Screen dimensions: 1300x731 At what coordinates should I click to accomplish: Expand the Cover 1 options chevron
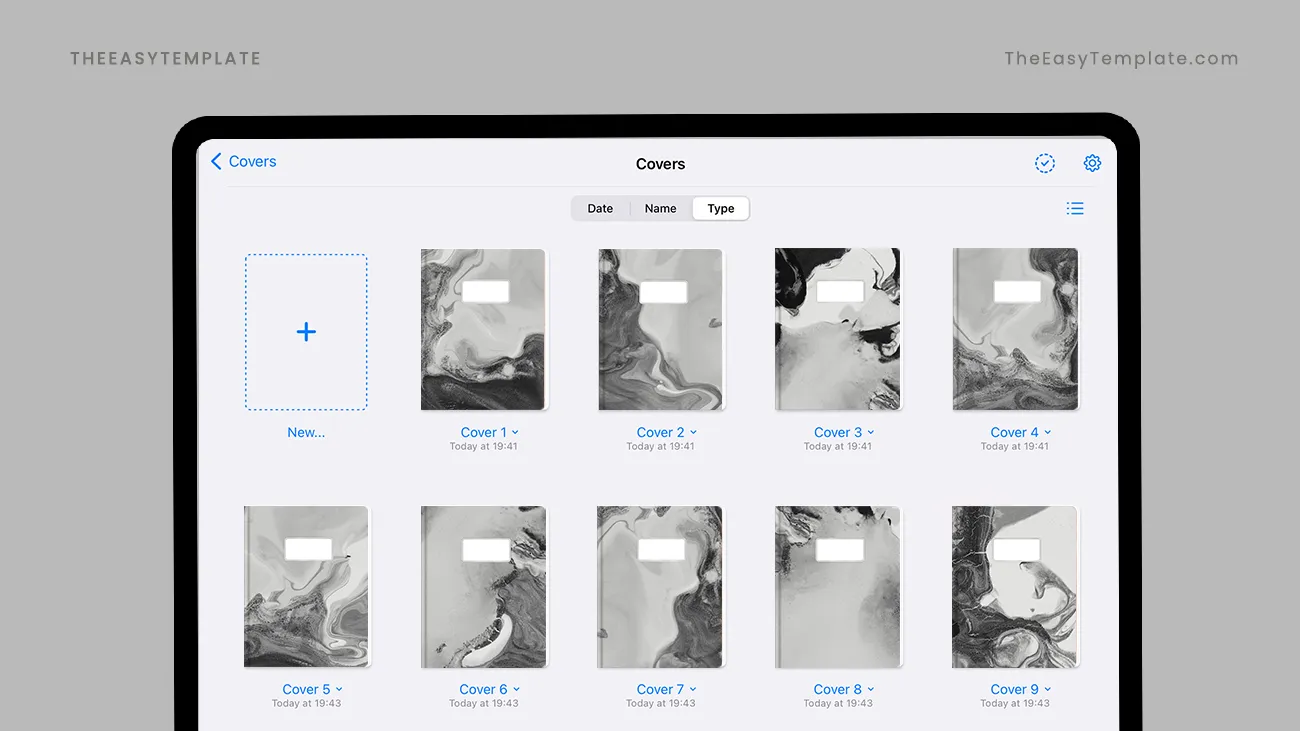coord(516,433)
